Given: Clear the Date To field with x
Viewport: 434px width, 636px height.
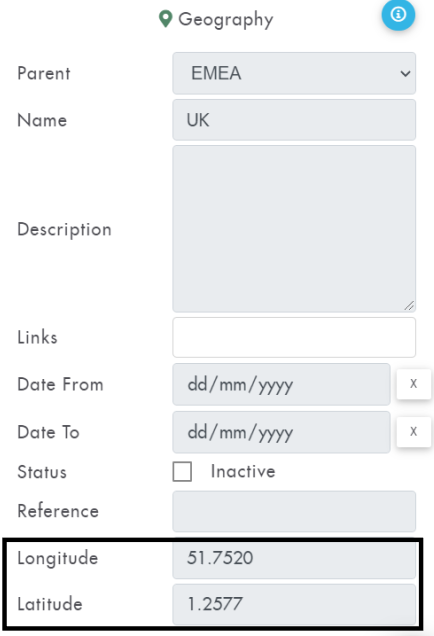Looking at the screenshot, I should 413,432.
